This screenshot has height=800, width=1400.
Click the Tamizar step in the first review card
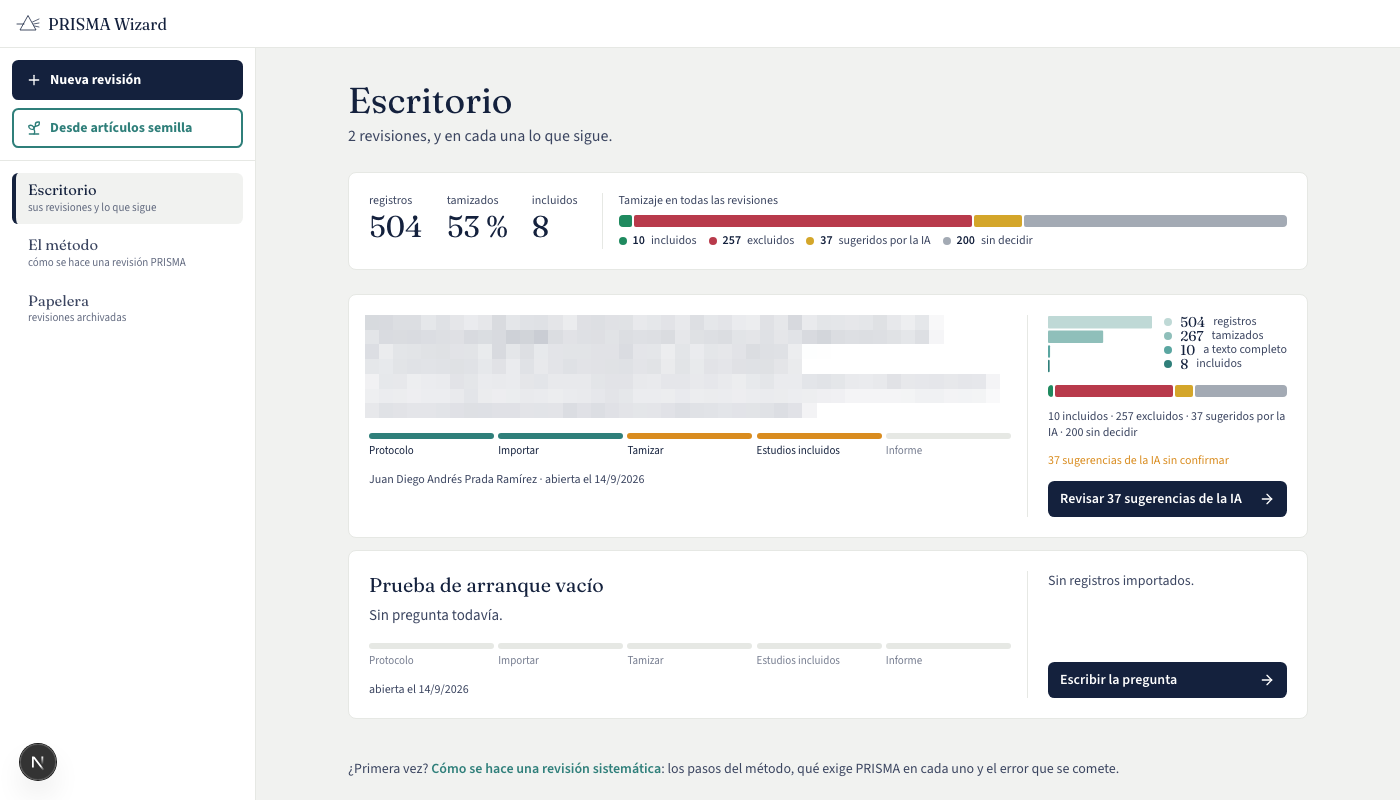click(689, 444)
